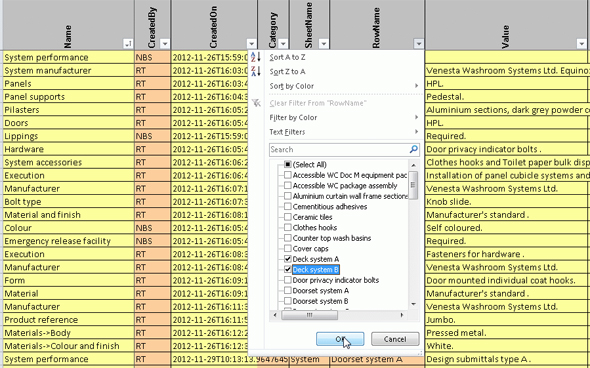The width and height of the screenshot is (590, 368).
Task: Select the 'Jumbo.' value cell
Action: pos(506,320)
